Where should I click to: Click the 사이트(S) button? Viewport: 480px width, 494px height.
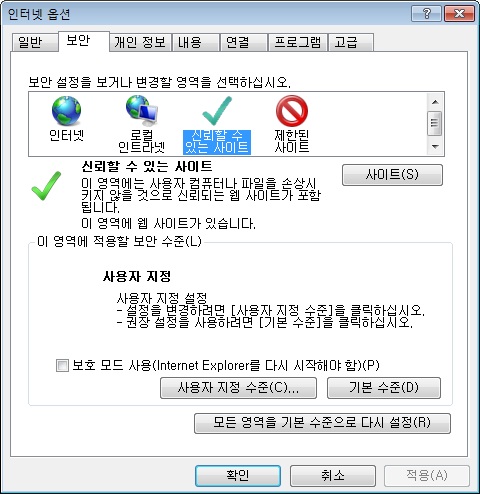[x=392, y=174]
